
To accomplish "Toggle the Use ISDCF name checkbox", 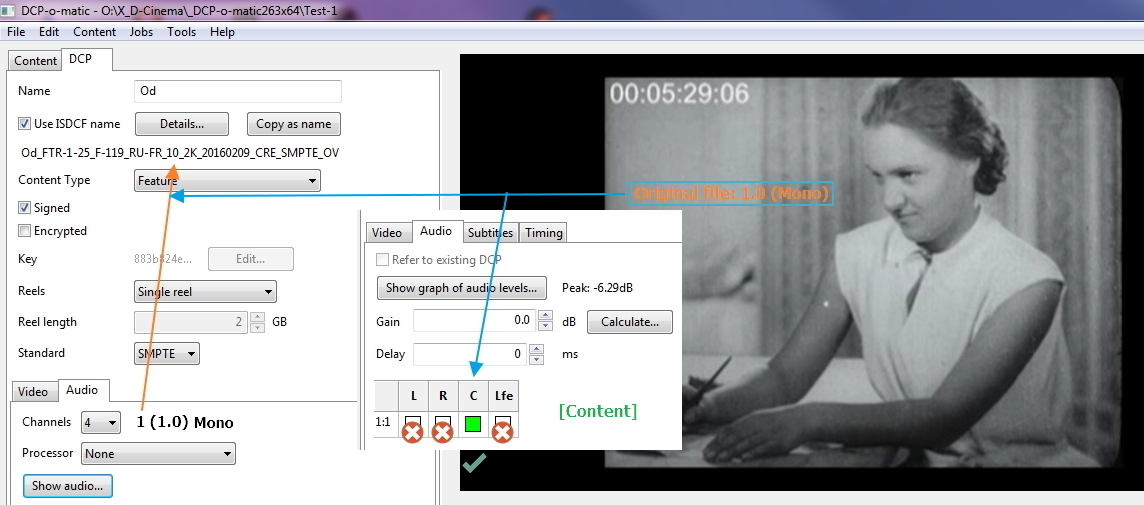I will [25, 124].
